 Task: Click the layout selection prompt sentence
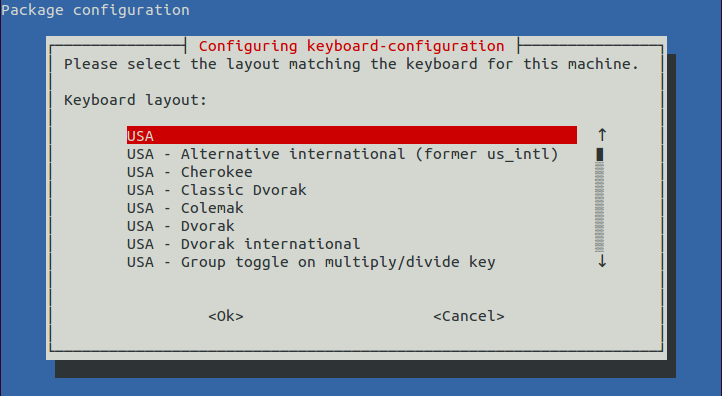click(352, 64)
